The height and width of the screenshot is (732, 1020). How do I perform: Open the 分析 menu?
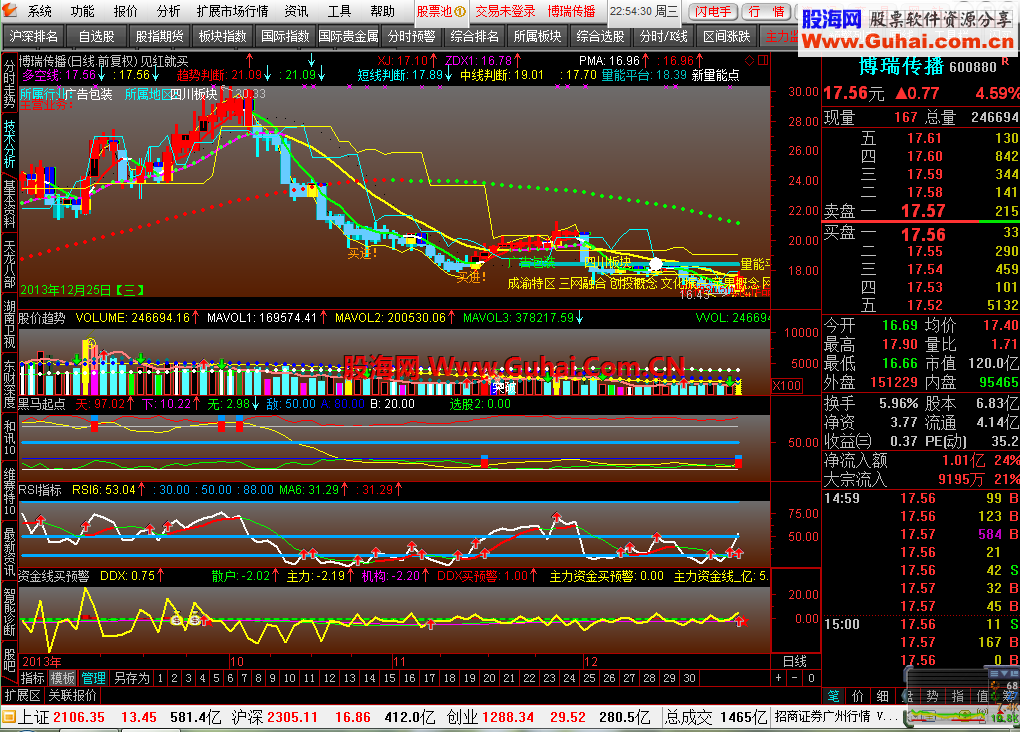(x=168, y=11)
